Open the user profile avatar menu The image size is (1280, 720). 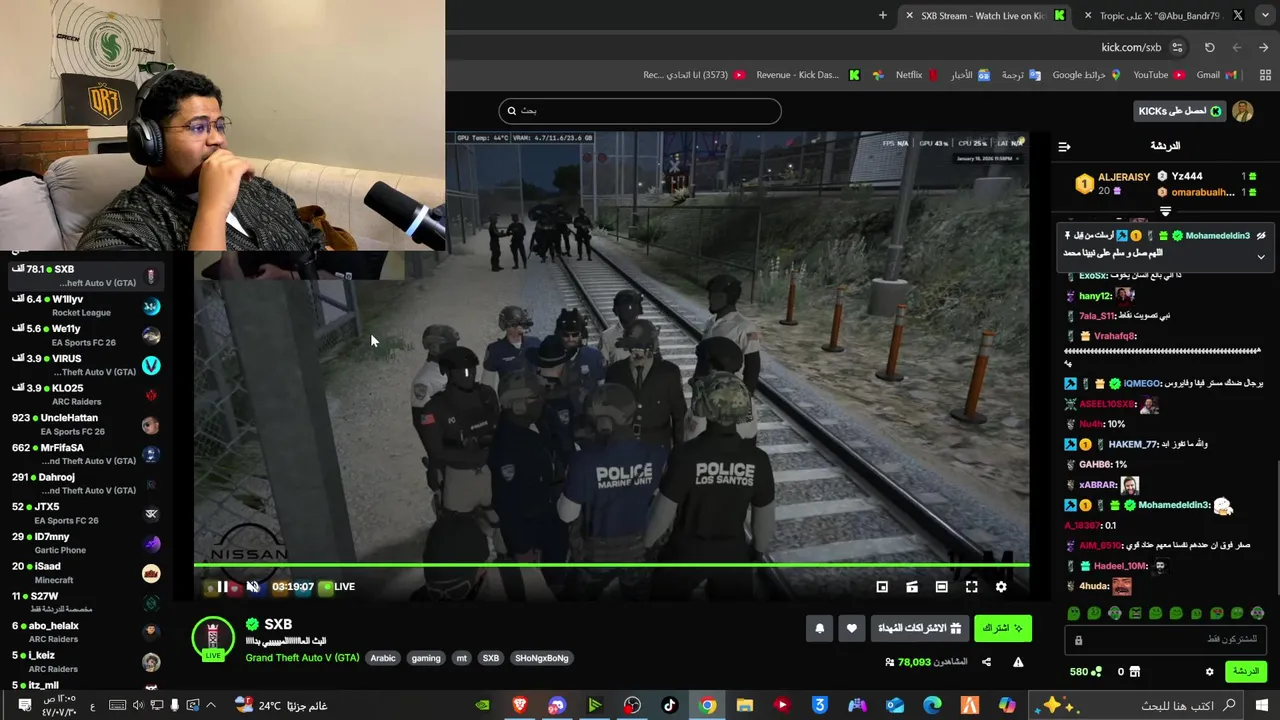(x=1243, y=111)
